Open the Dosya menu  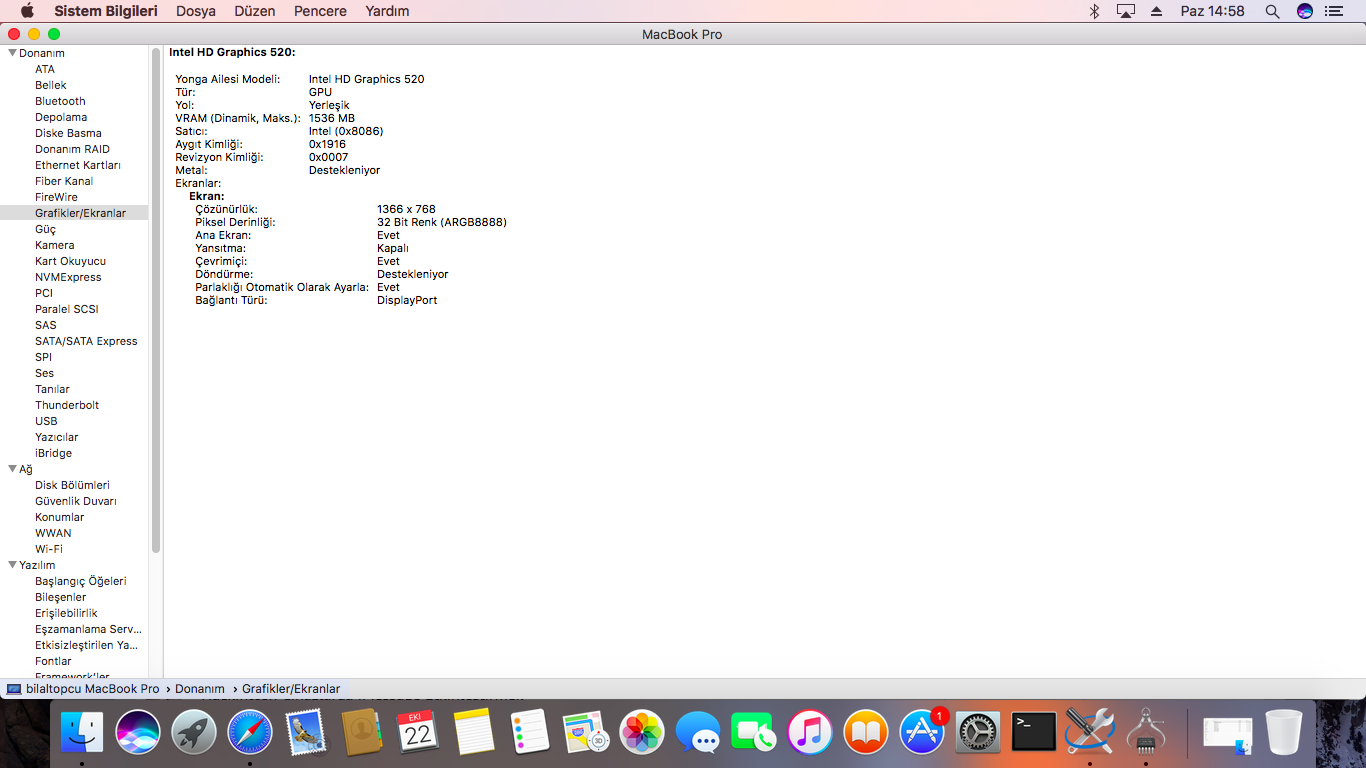(196, 11)
